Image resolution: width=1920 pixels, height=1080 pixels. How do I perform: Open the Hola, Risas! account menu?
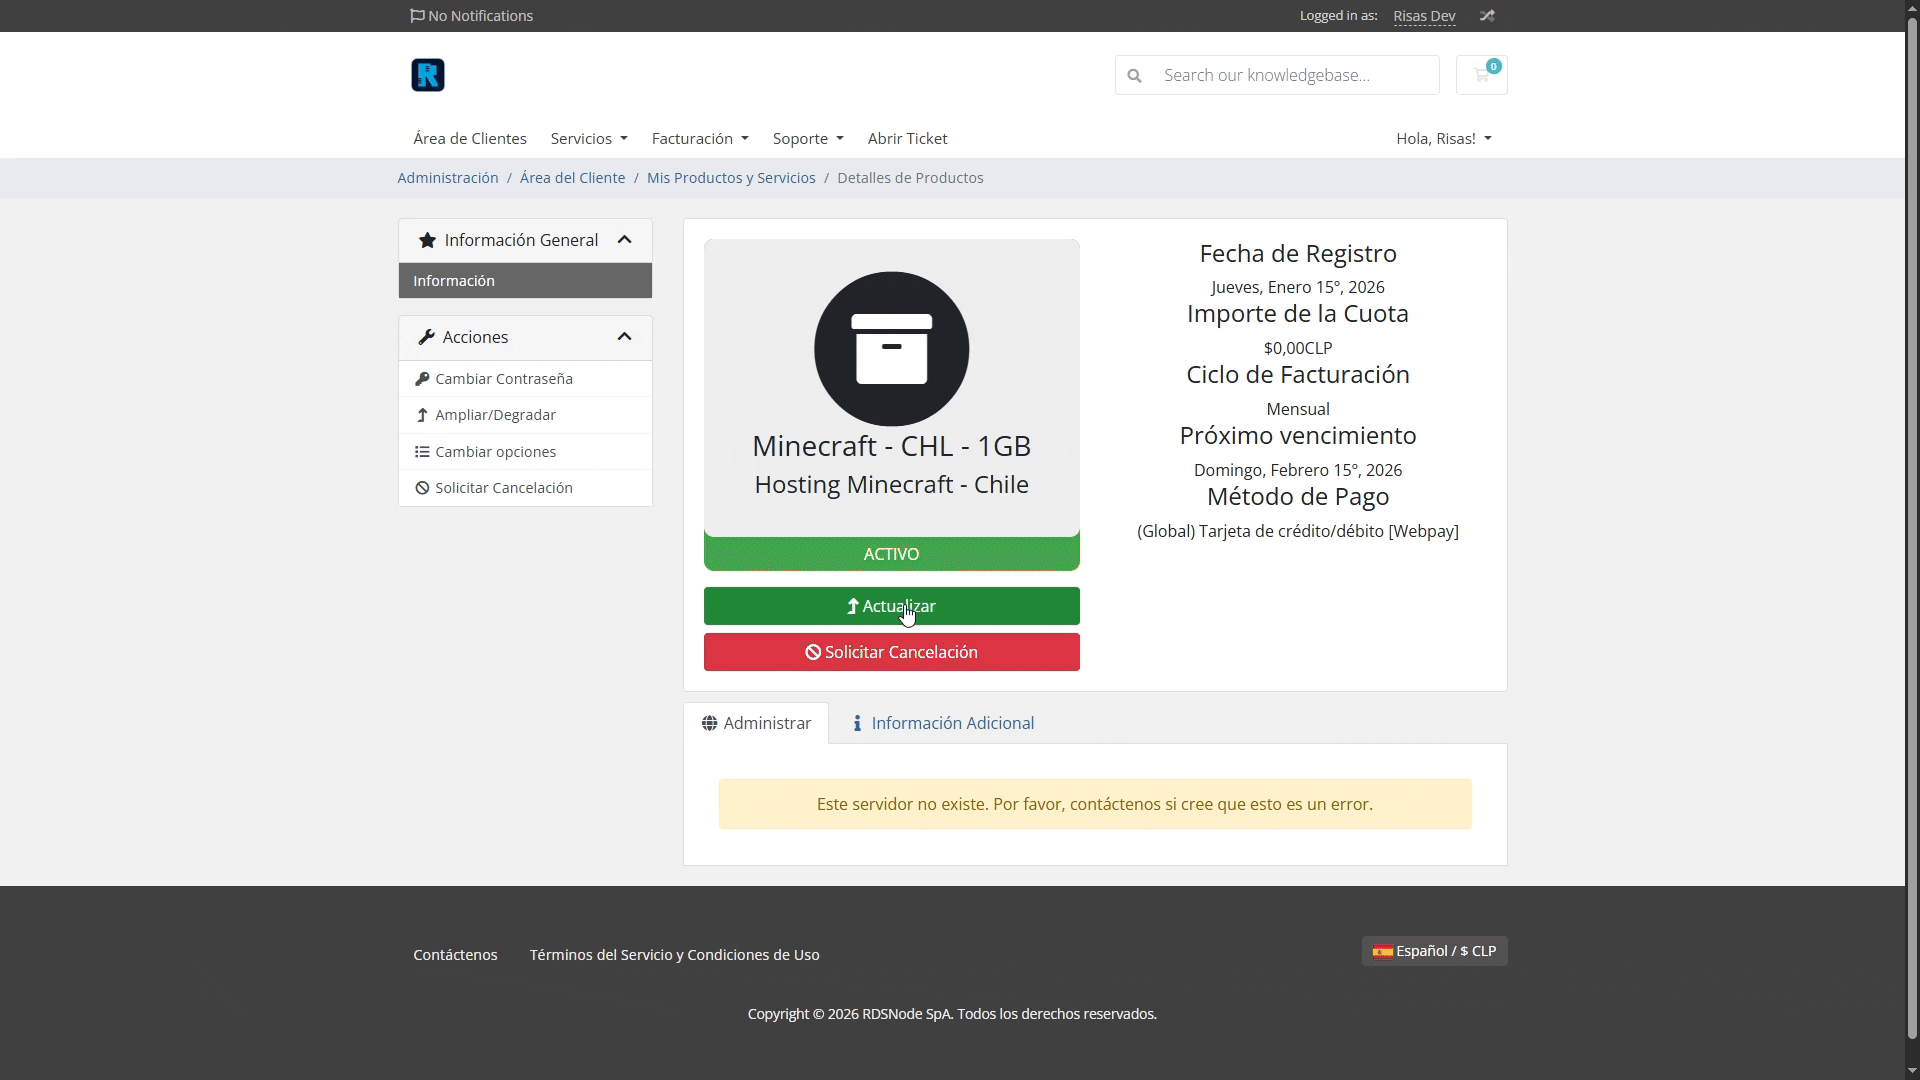(x=1443, y=139)
